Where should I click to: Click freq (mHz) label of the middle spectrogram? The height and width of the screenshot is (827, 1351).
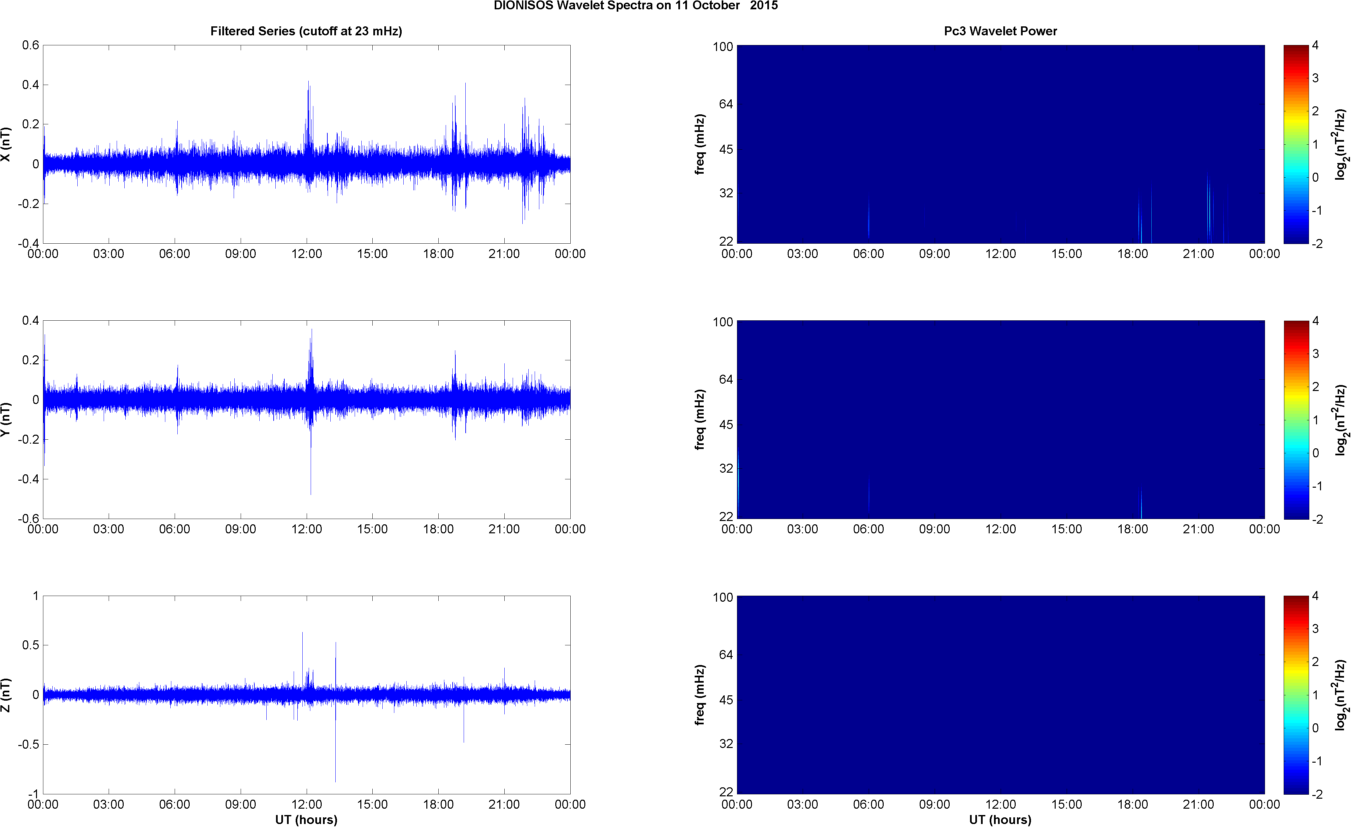(x=701, y=420)
